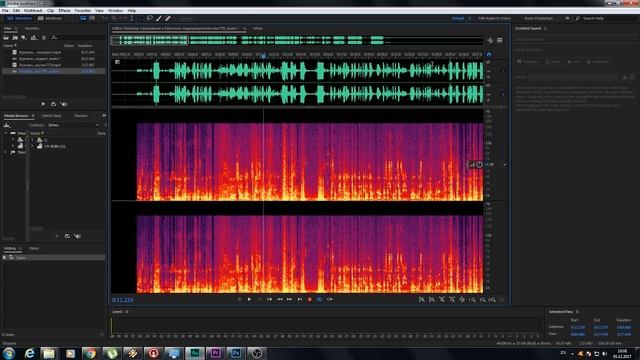Click Insert into Multitrack icon in Files panel
This screenshot has width=640, height=360.
click(34, 38)
